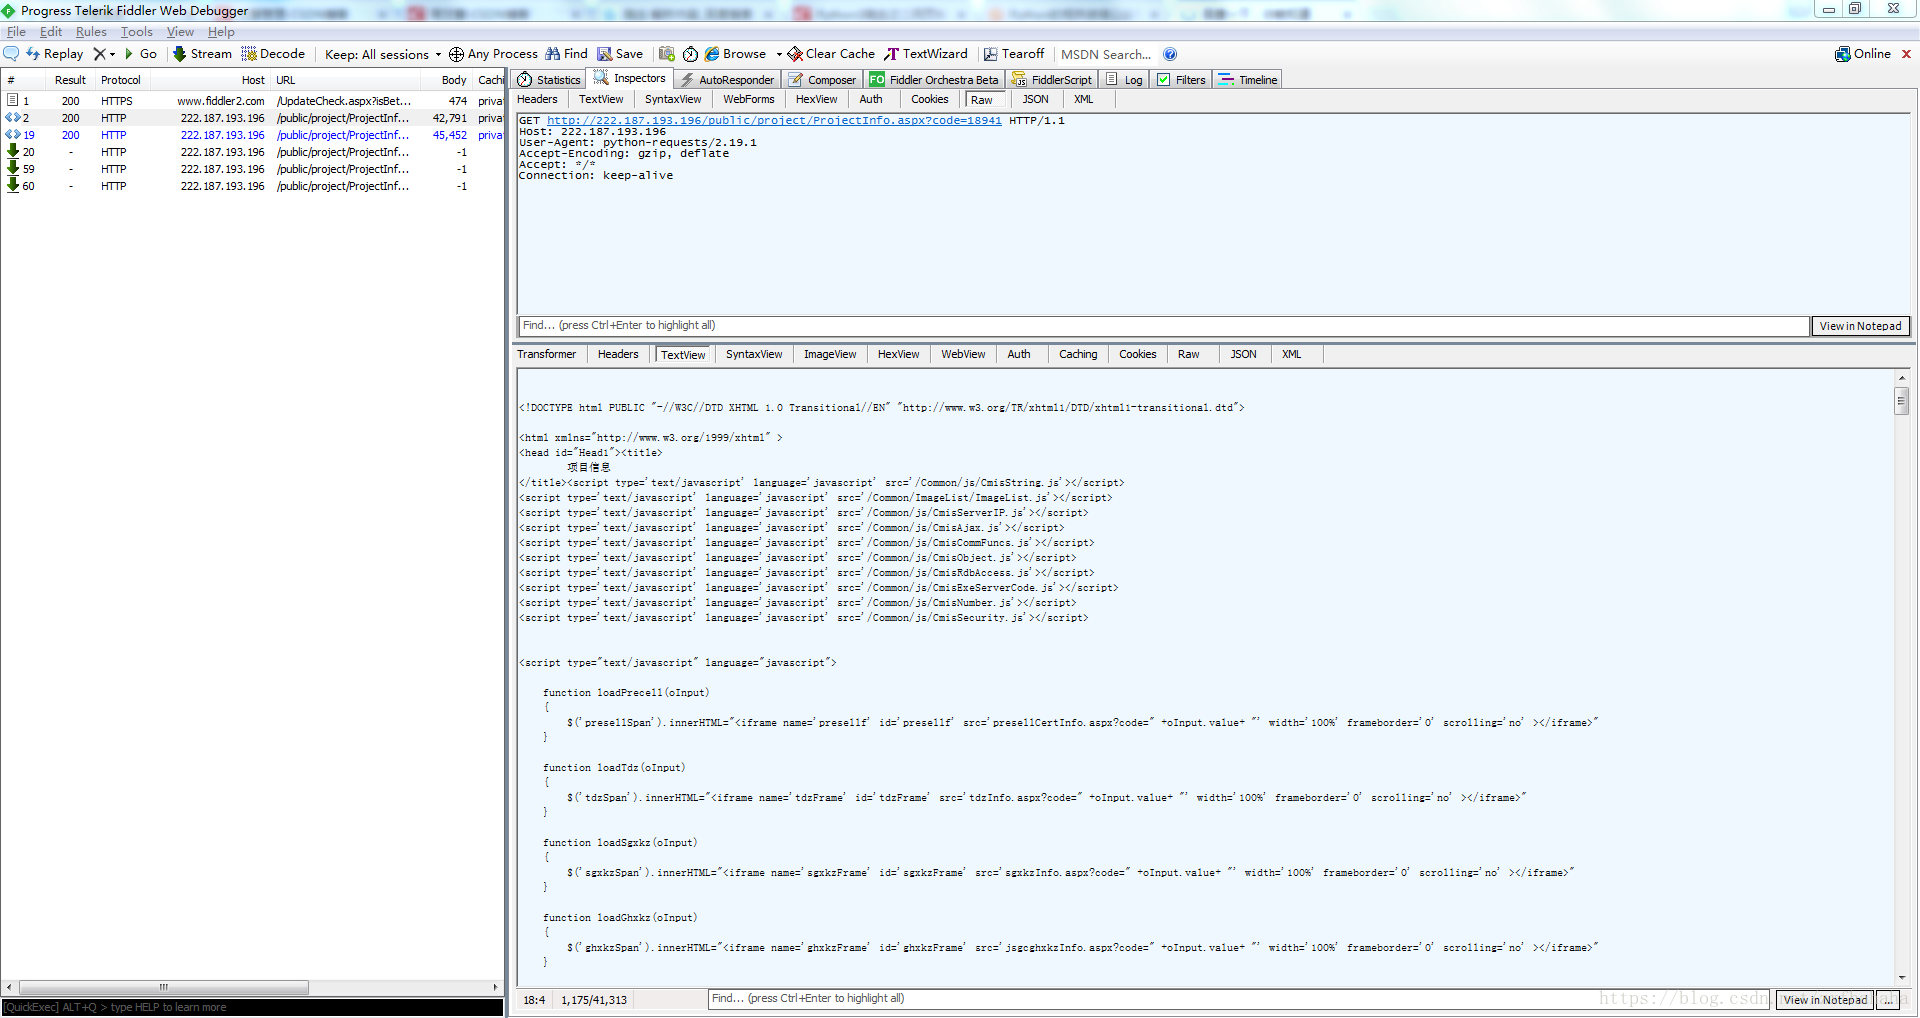
Task: Click the Replay toolbar button
Action: pyautogui.click(x=55, y=54)
